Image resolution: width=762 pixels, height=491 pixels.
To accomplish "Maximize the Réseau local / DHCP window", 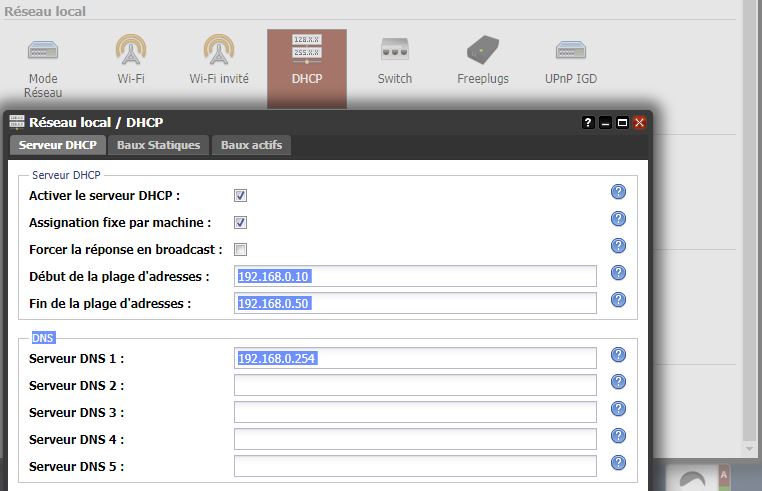I will point(622,123).
